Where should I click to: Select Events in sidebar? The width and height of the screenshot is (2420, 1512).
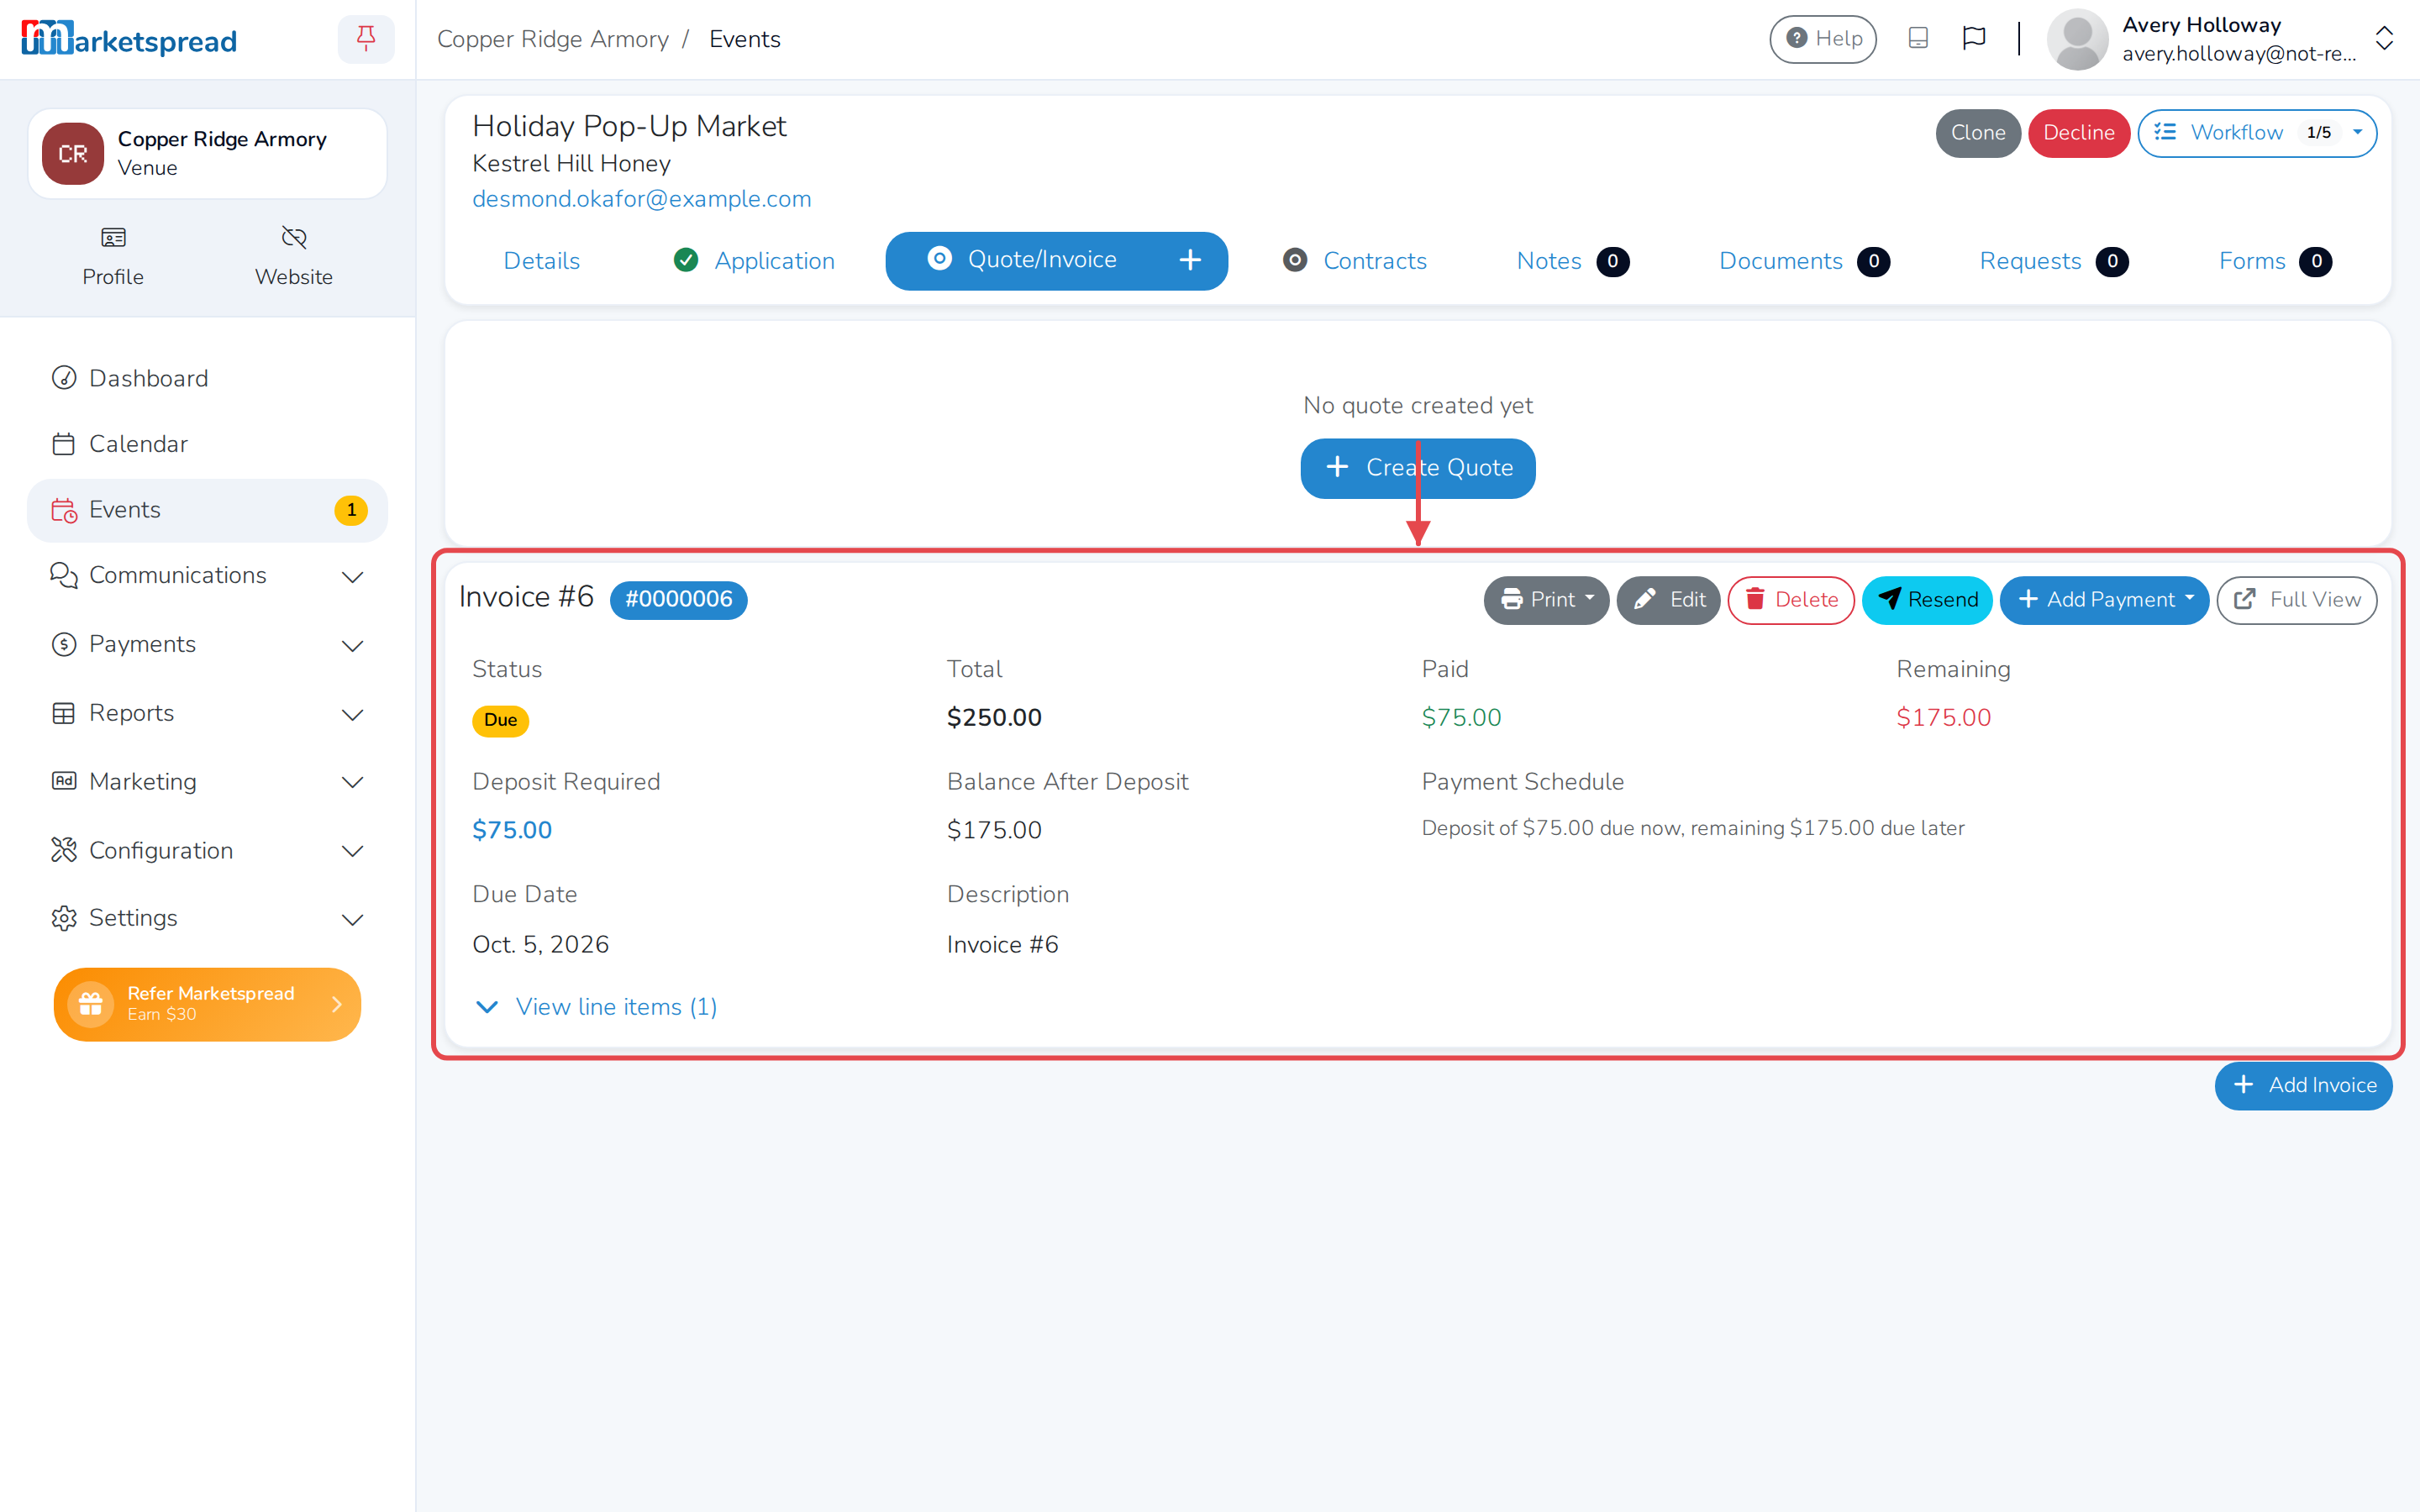(x=207, y=510)
